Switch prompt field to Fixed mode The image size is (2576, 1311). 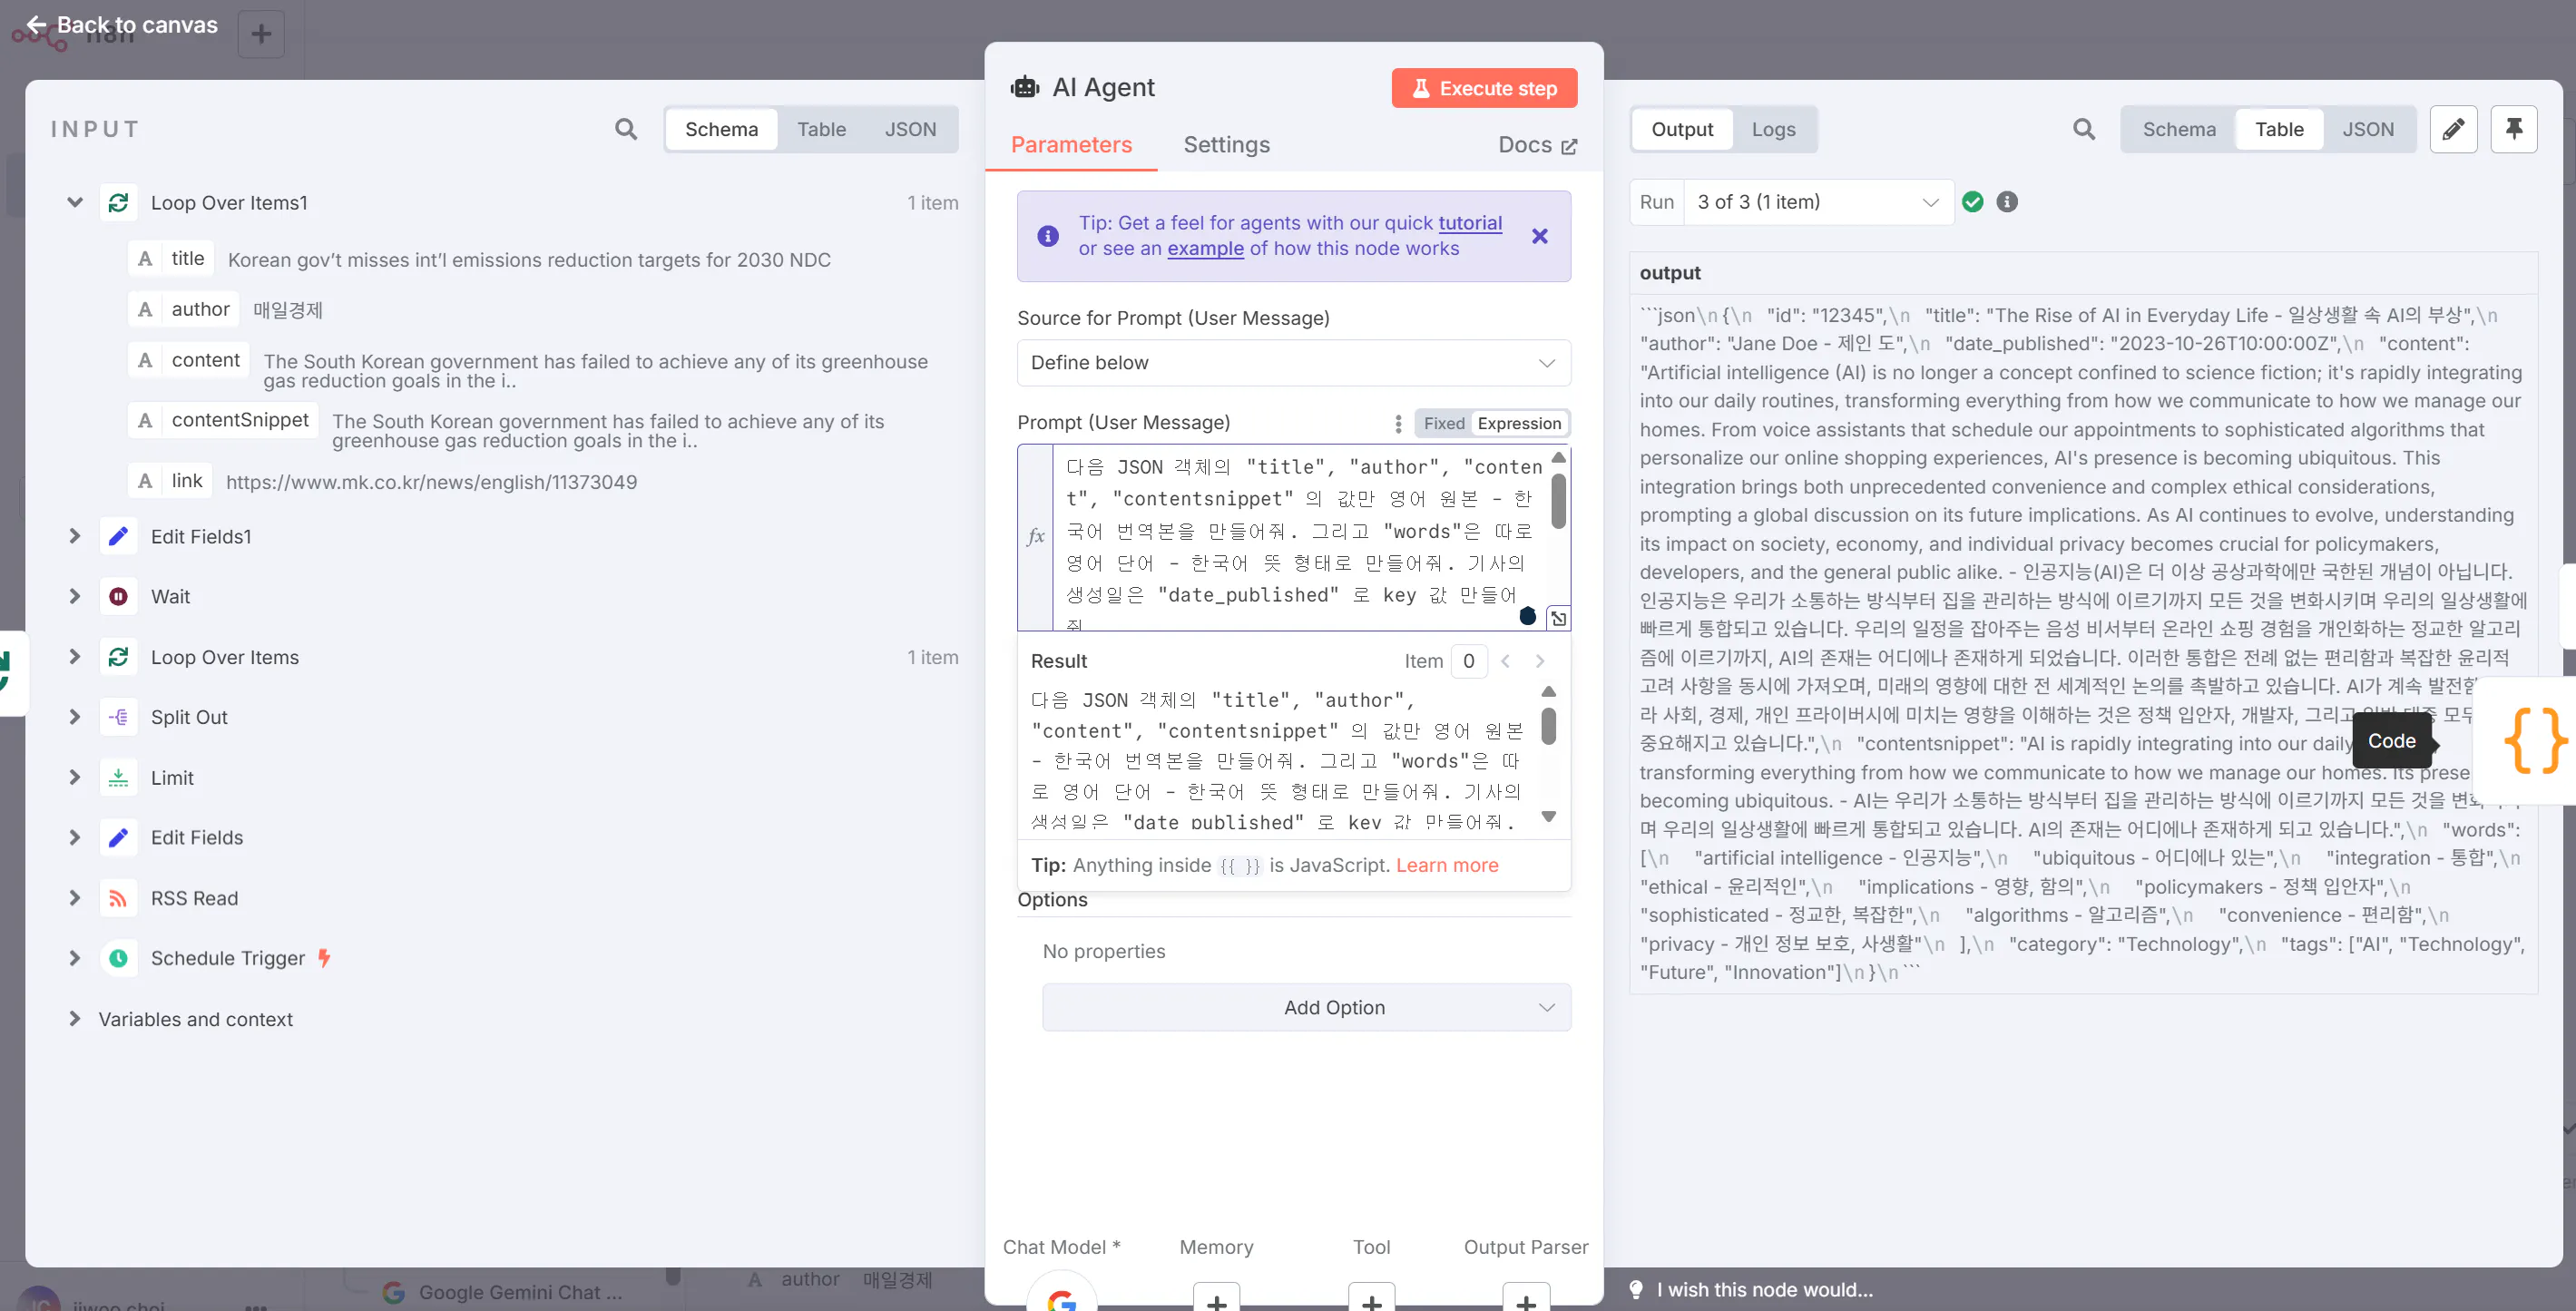point(1443,423)
